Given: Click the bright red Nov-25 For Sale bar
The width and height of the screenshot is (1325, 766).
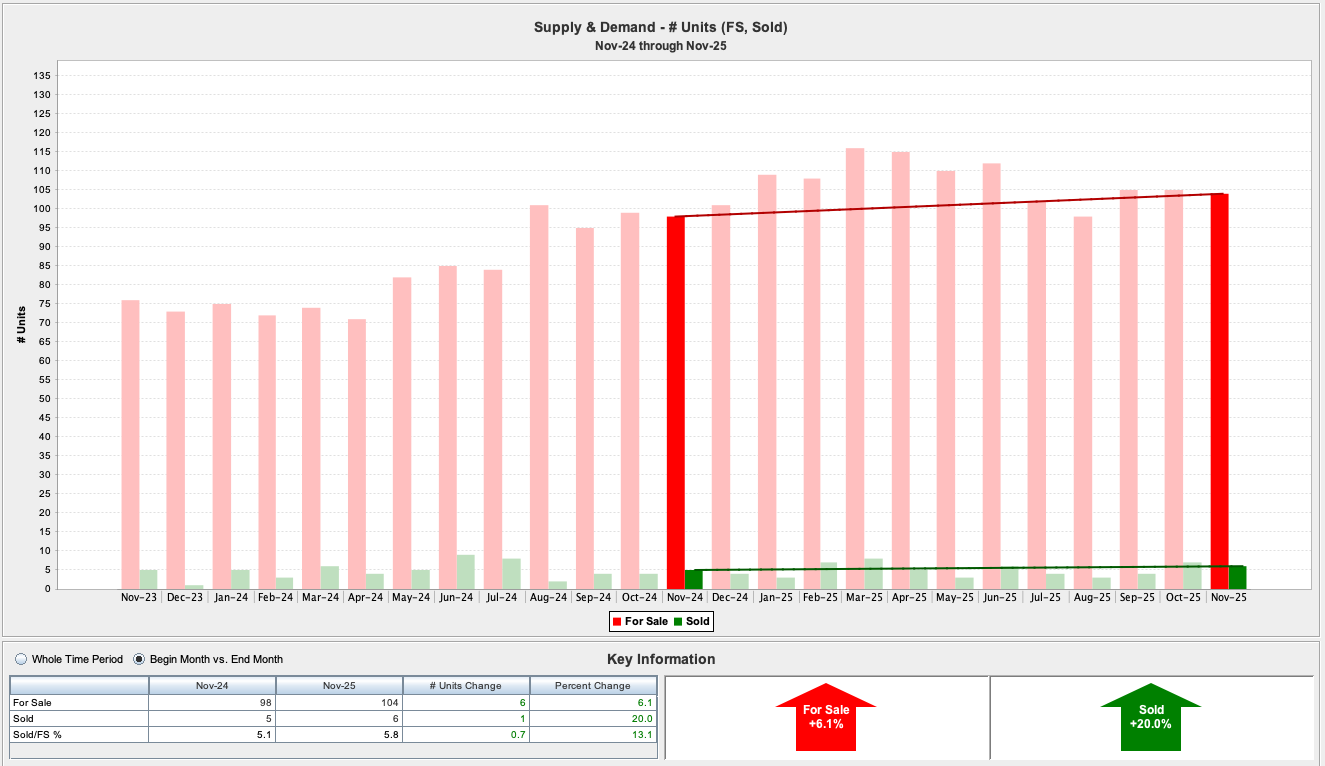Looking at the screenshot, I should click(1219, 391).
